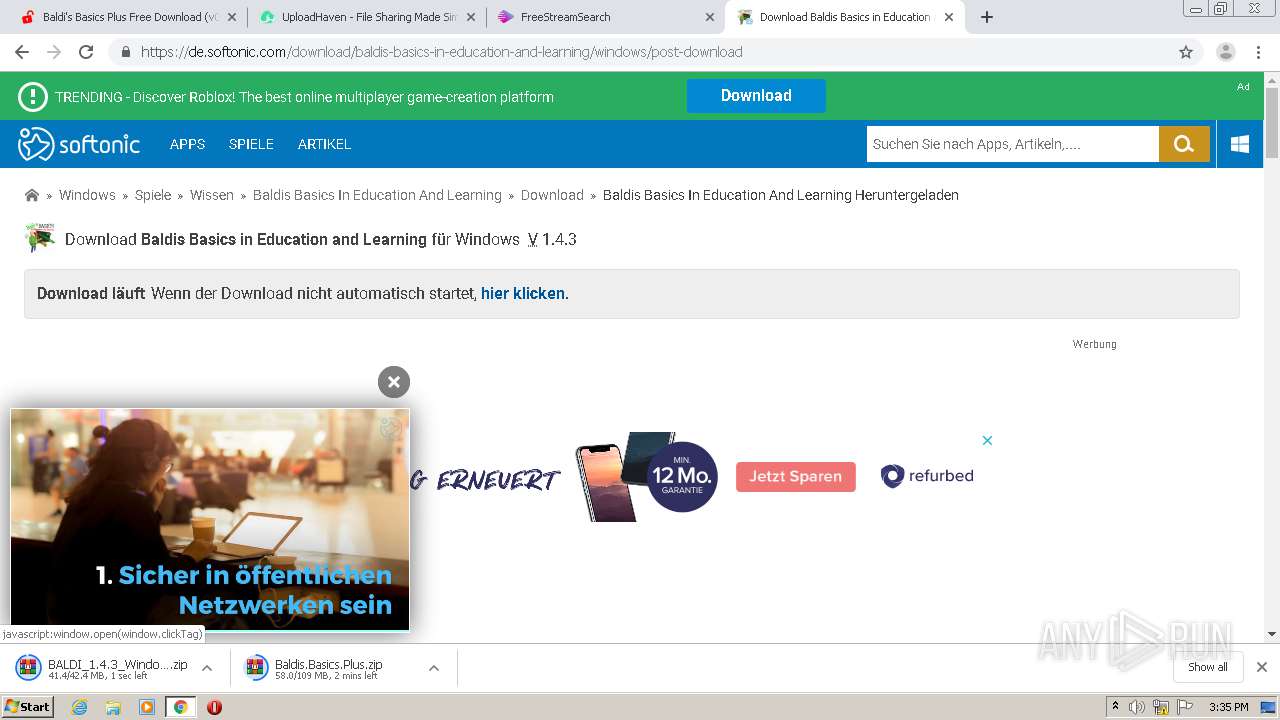Expand options for BALDI_1.4.3 download
This screenshot has width=1280, height=720.
(207, 668)
